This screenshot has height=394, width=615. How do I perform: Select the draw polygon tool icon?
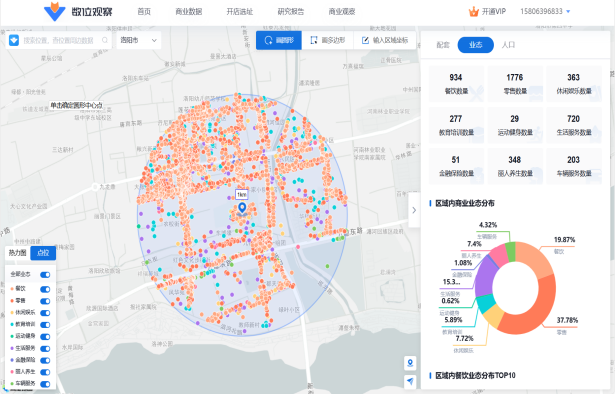click(314, 40)
